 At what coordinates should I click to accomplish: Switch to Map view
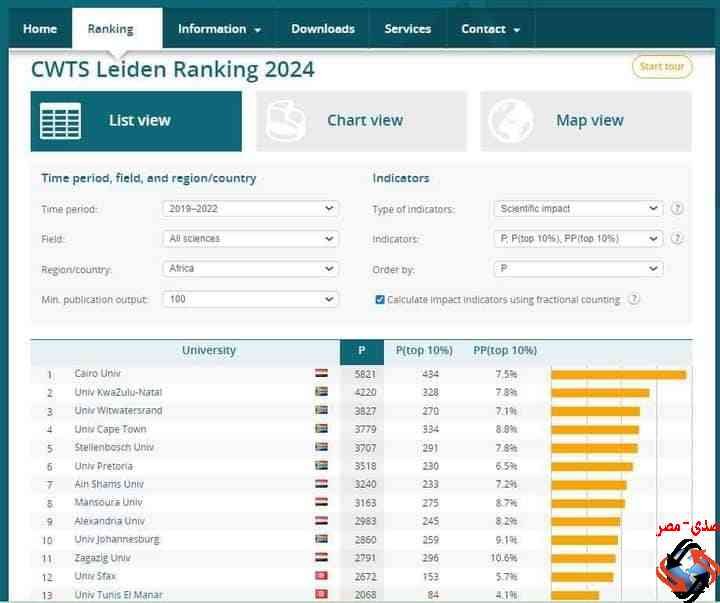click(x=585, y=121)
